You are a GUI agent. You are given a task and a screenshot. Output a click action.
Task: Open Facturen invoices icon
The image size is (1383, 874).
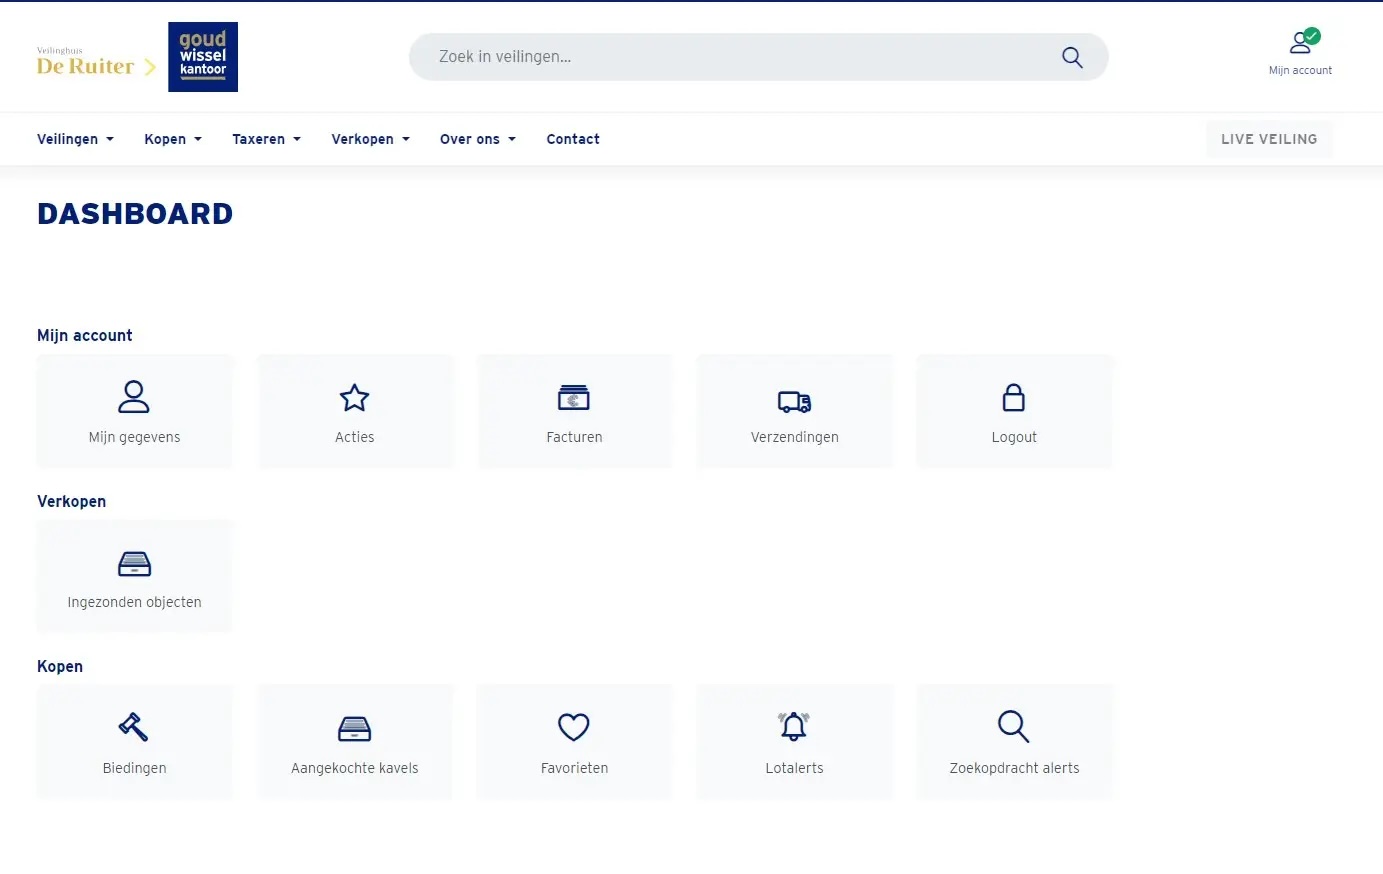574,398
